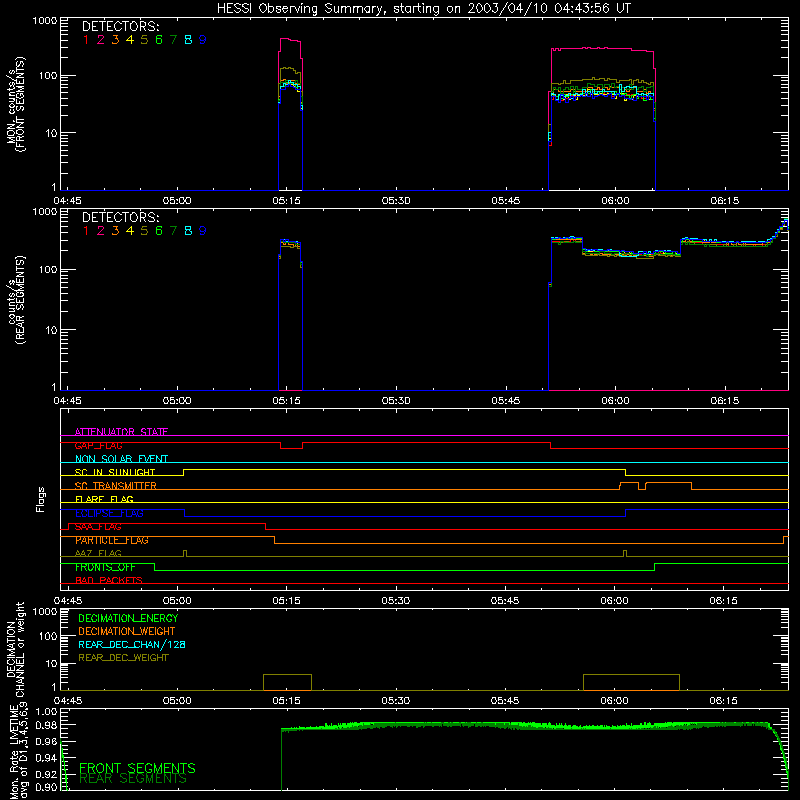Image resolution: width=800 pixels, height=800 pixels.
Task: Click the 100 tick on rear segments axis
Action: pos(48,270)
